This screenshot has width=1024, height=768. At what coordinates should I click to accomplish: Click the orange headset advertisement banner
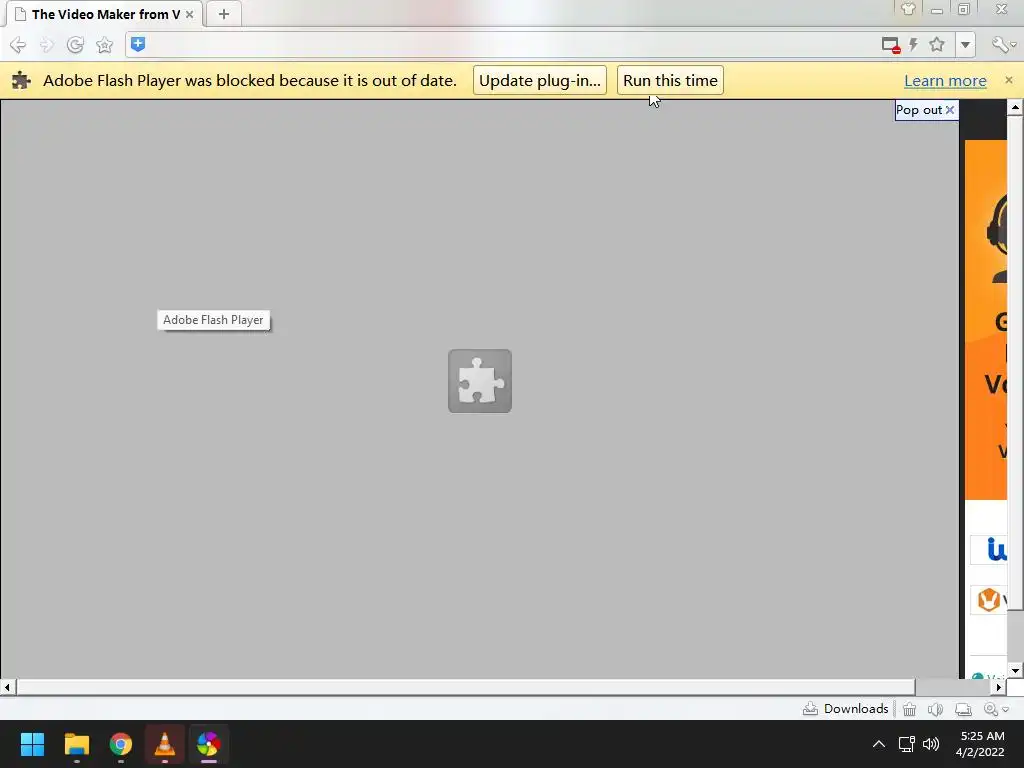coord(985,320)
